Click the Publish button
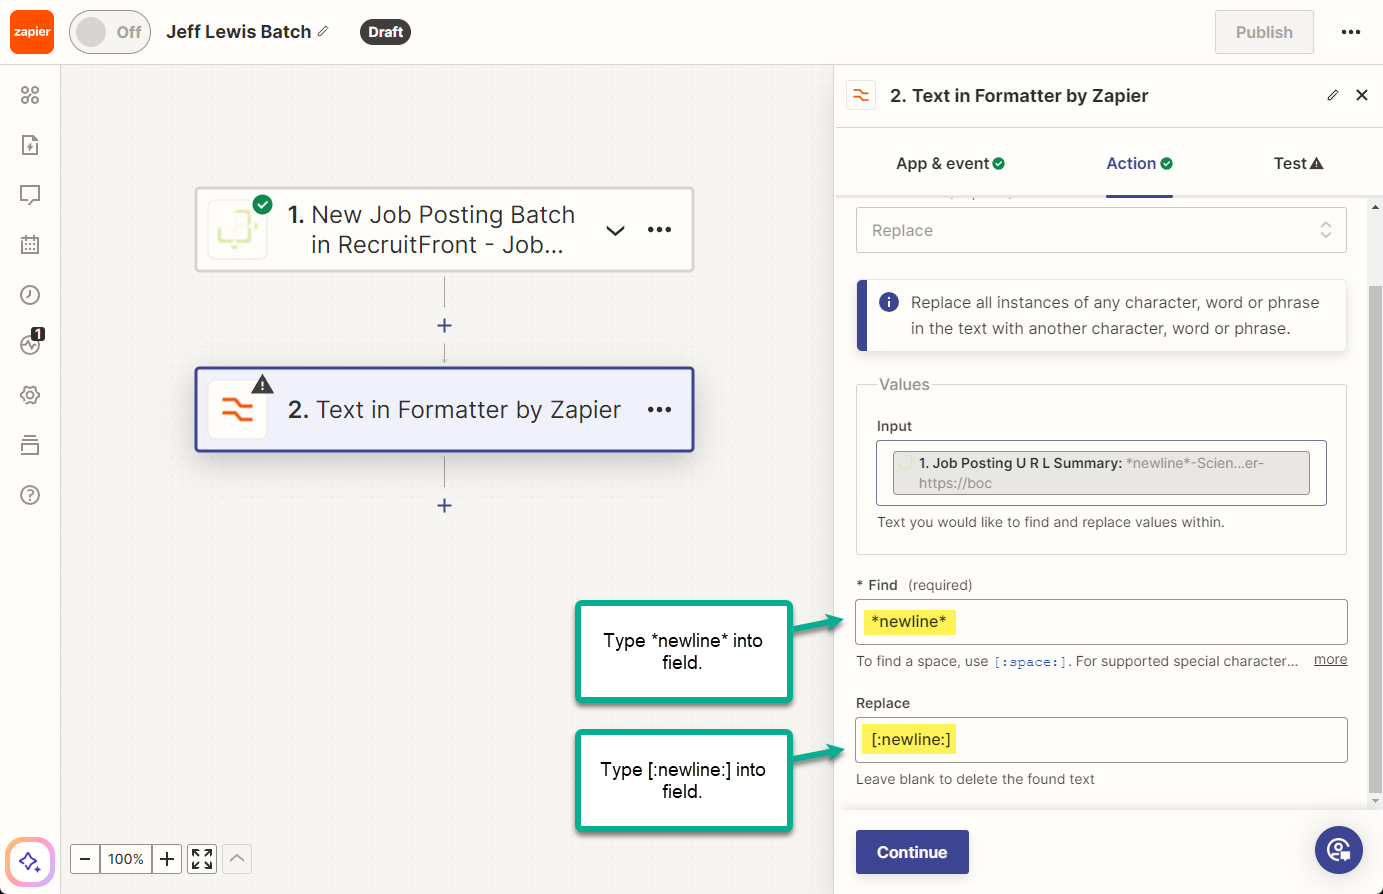This screenshot has height=894, width=1383. 1264,32
